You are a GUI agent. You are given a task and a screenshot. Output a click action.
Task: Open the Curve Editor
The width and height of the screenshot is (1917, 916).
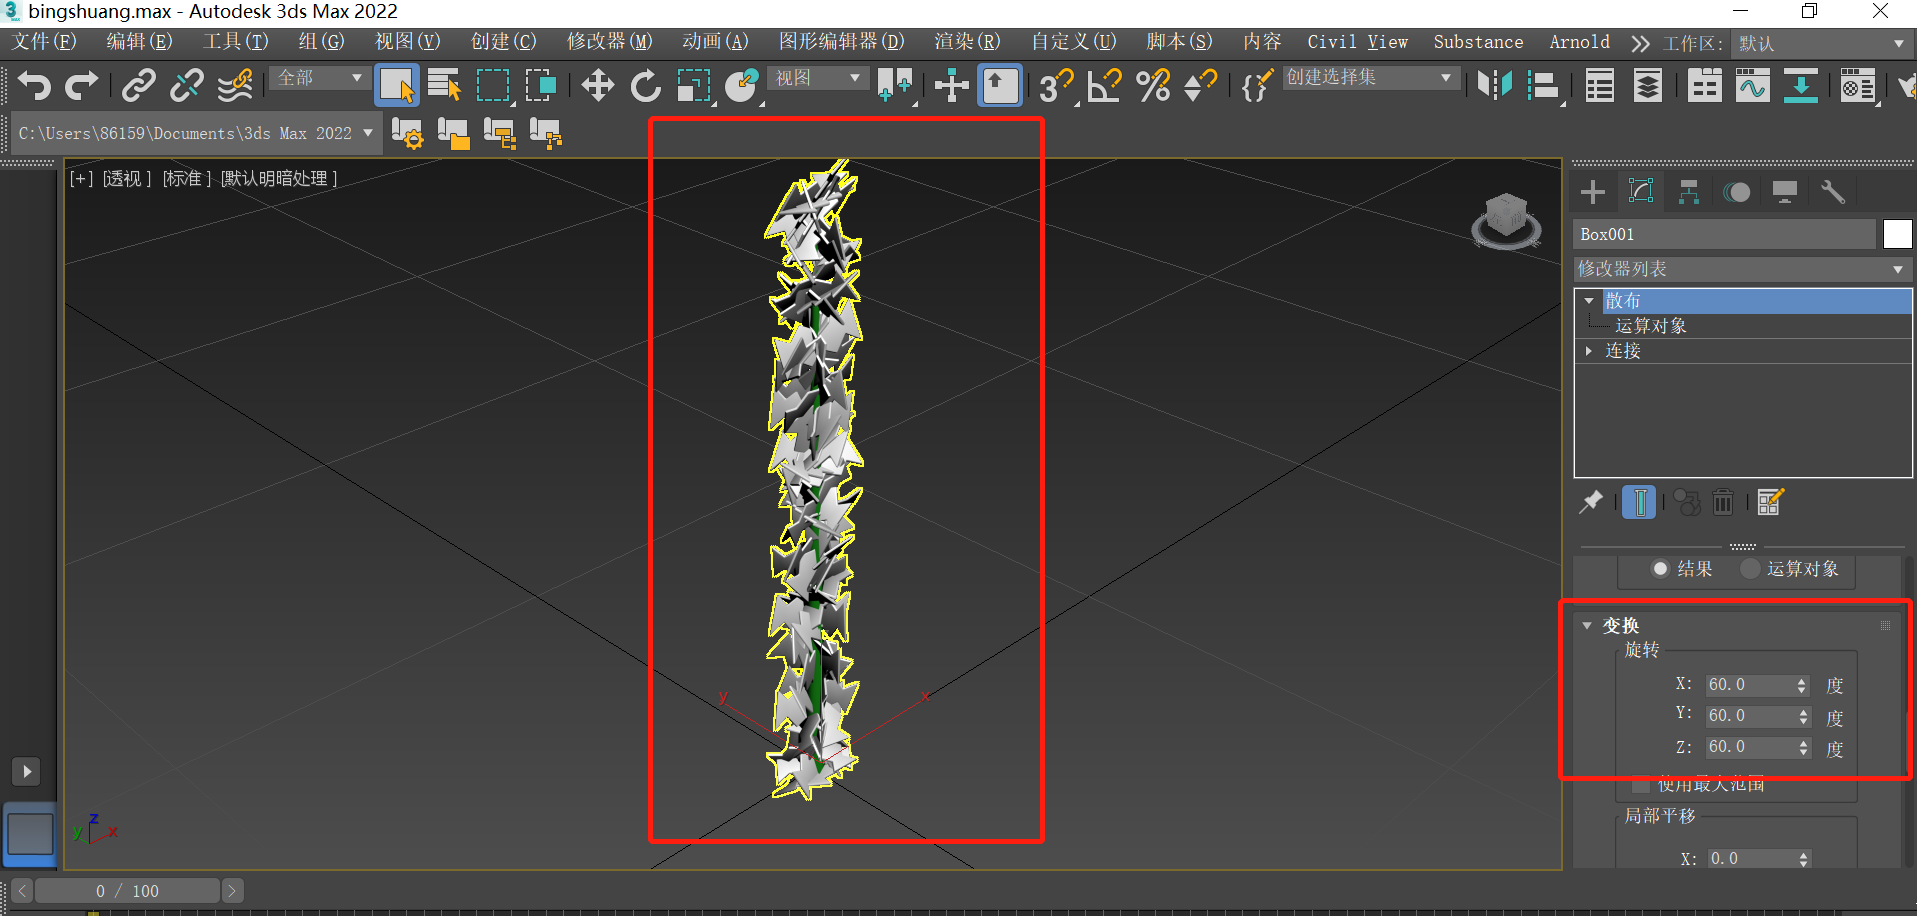[x=1752, y=86]
